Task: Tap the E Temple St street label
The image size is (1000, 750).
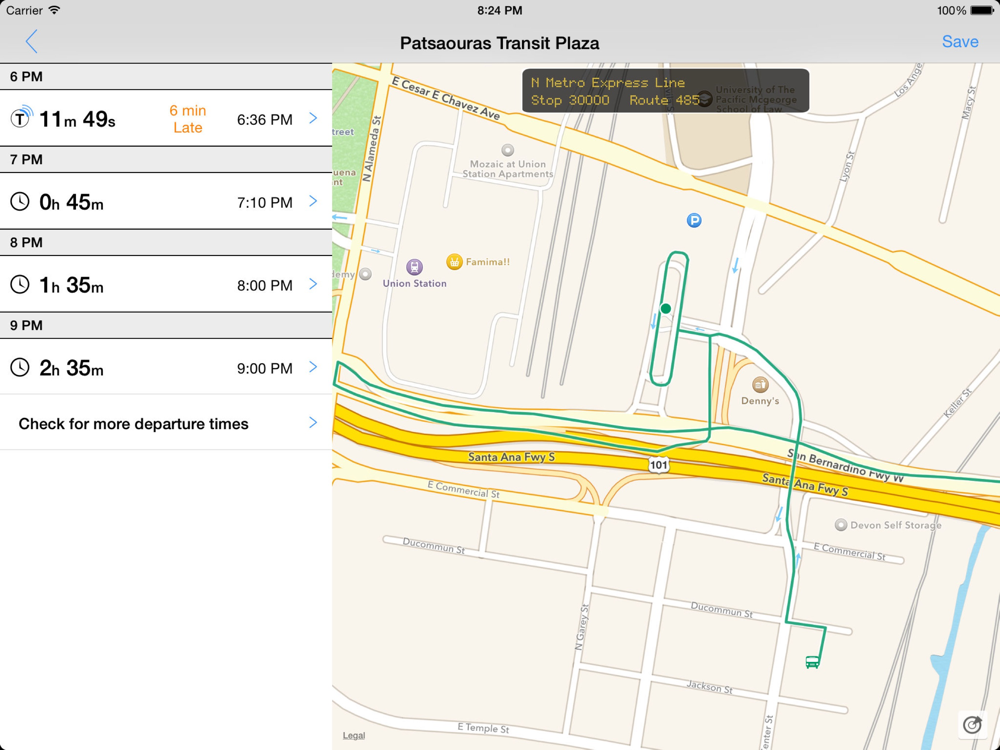Action: (x=483, y=728)
